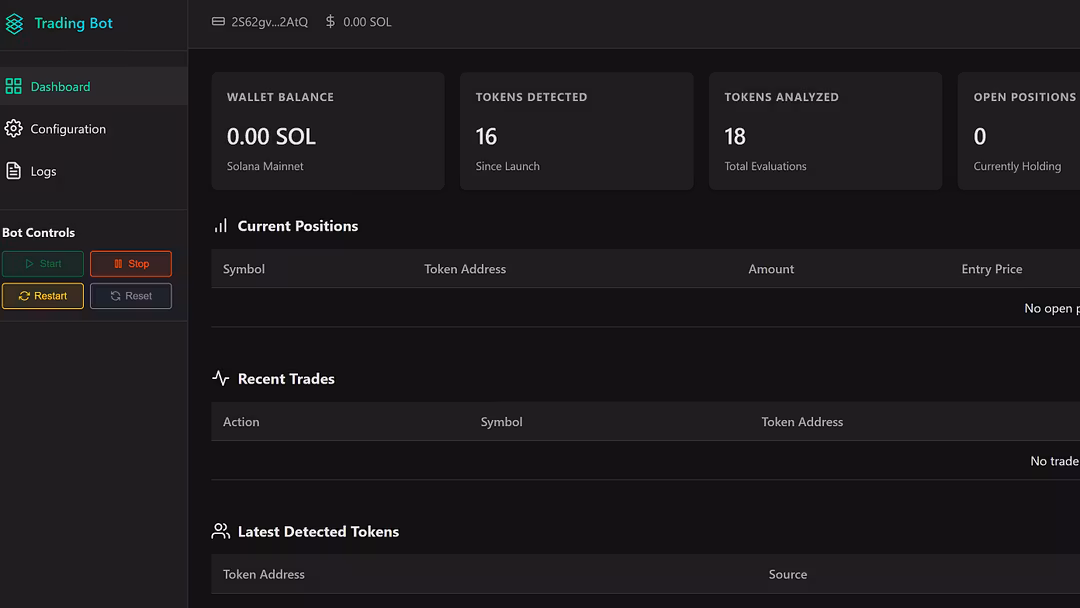Click the Configuration gear icon
Image resolution: width=1080 pixels, height=608 pixels.
pyautogui.click(x=13, y=129)
